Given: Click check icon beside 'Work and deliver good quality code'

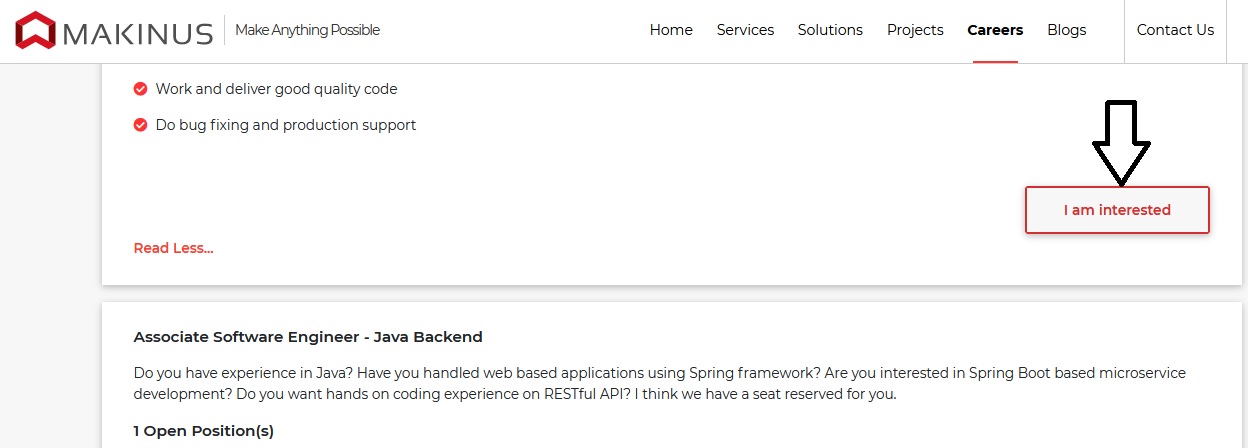Looking at the screenshot, I should point(141,89).
